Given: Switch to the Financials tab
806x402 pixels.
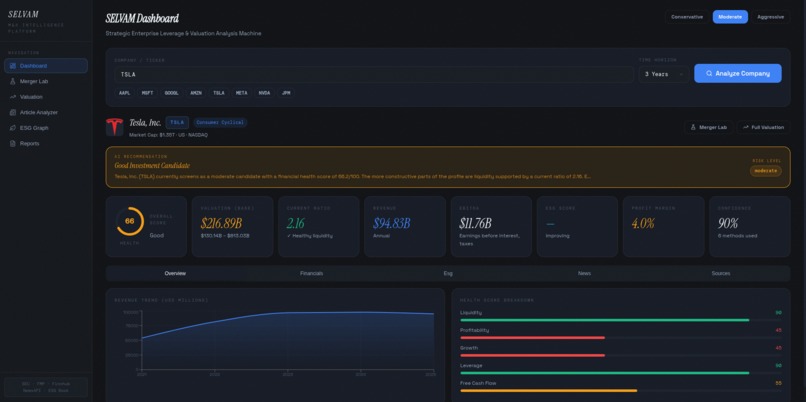Looking at the screenshot, I should [312, 273].
